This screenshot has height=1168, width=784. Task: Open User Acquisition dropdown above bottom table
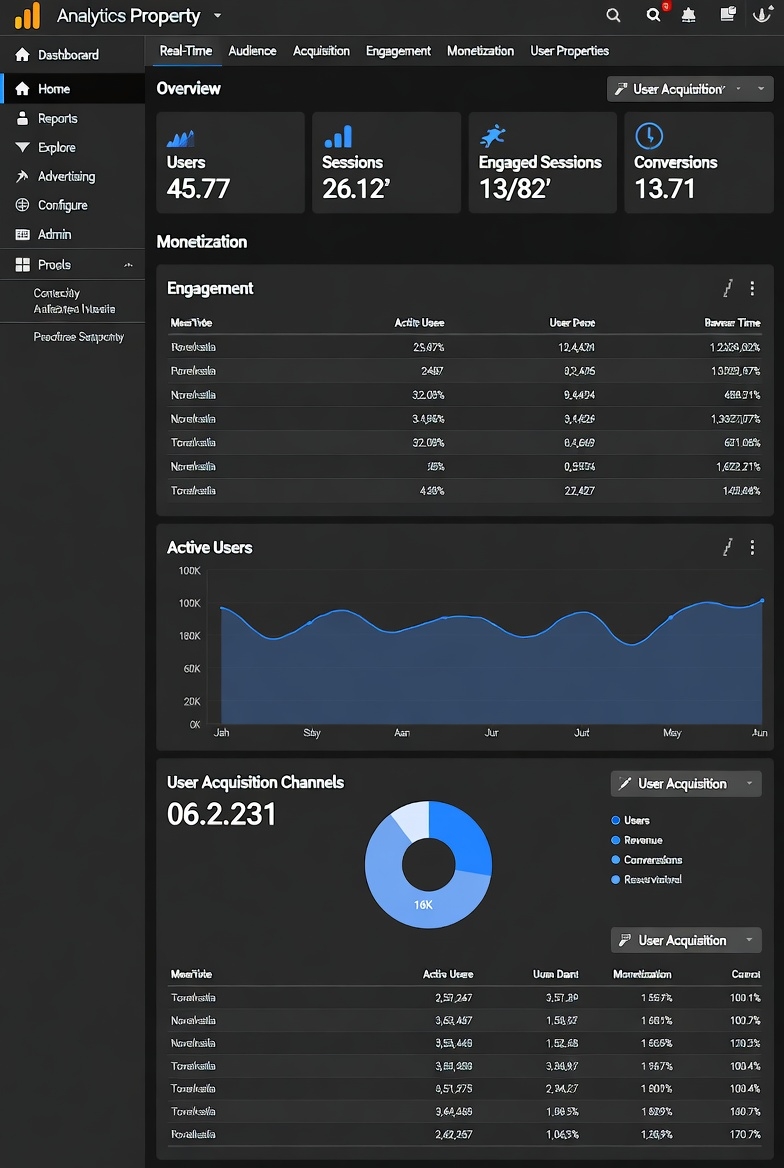(x=686, y=940)
